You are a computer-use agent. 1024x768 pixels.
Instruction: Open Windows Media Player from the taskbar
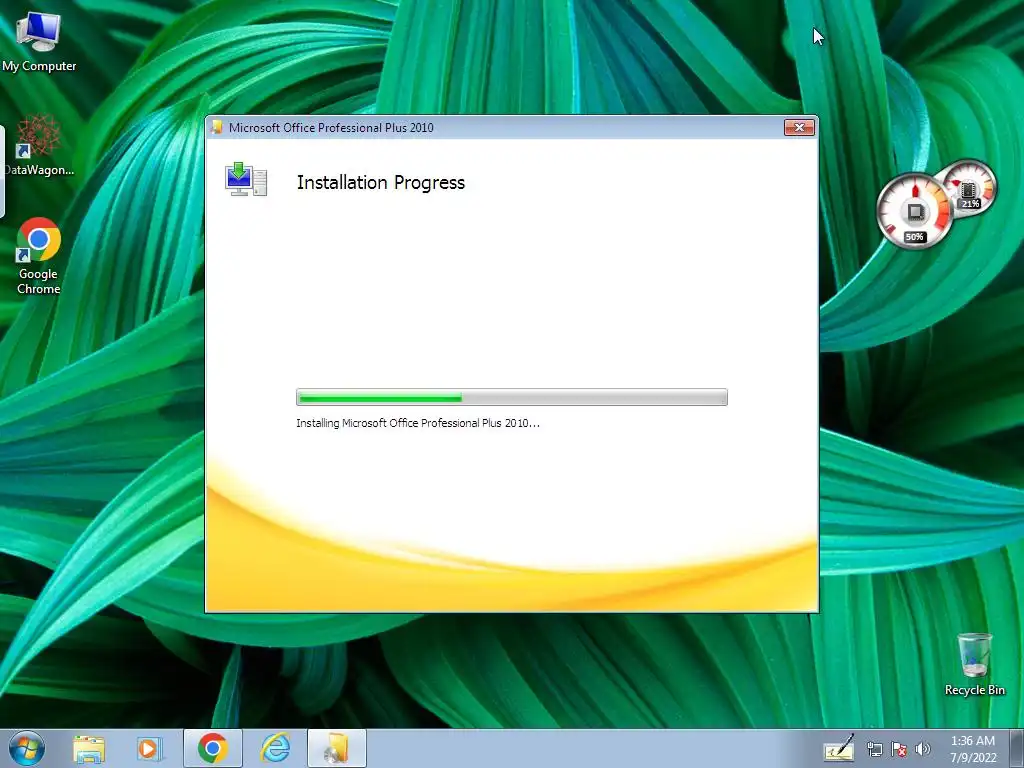[150, 748]
